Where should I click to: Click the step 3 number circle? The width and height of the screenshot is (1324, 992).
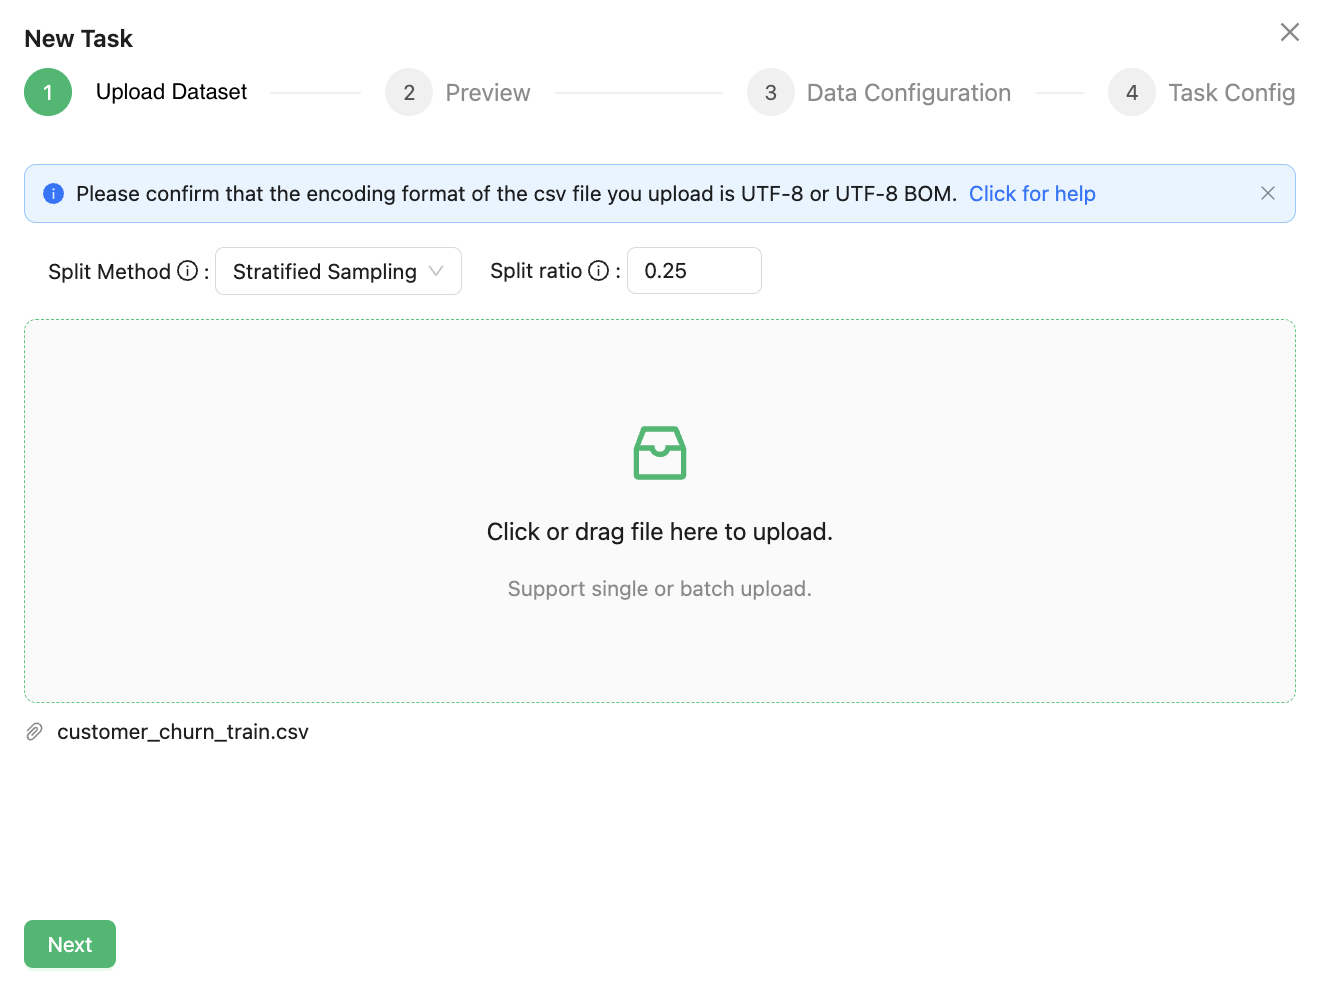click(x=770, y=93)
